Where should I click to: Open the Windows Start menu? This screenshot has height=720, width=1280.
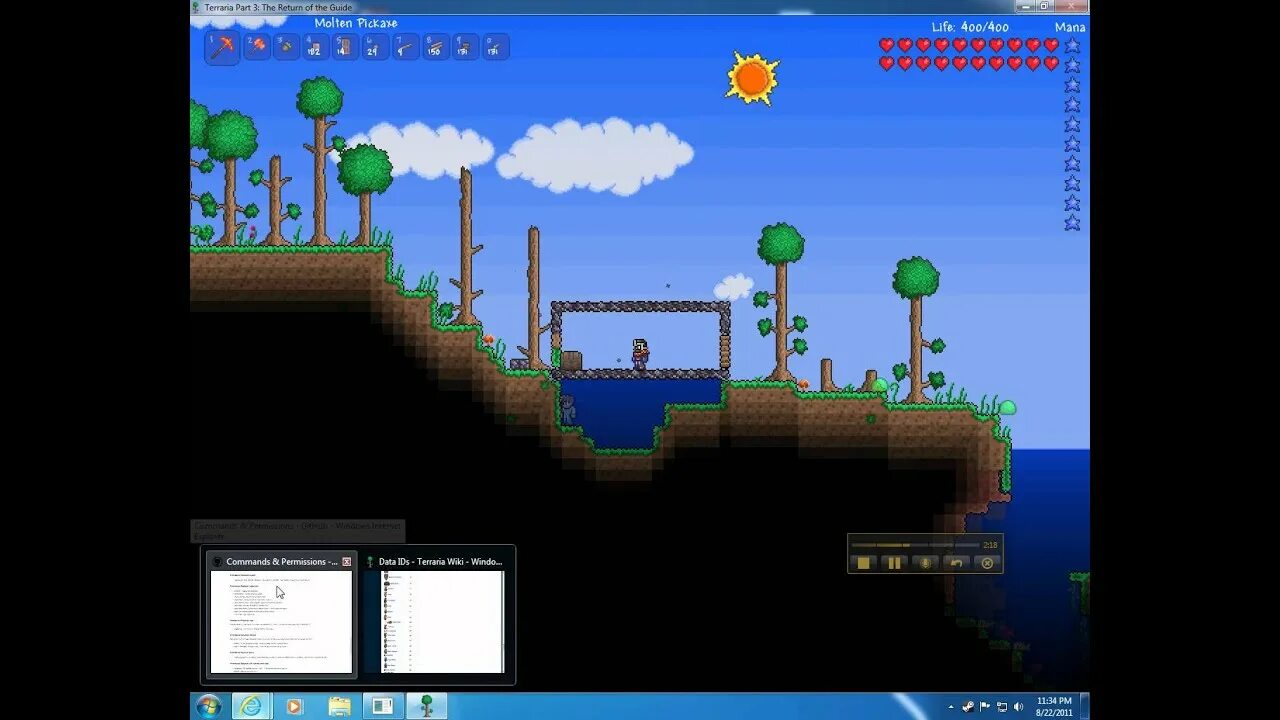[x=209, y=706]
